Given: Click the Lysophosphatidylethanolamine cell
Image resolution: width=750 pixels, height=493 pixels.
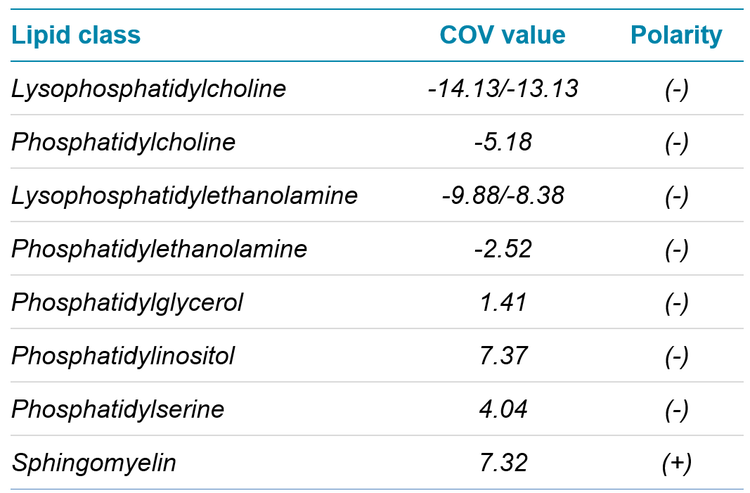Looking at the screenshot, I should [x=184, y=196].
